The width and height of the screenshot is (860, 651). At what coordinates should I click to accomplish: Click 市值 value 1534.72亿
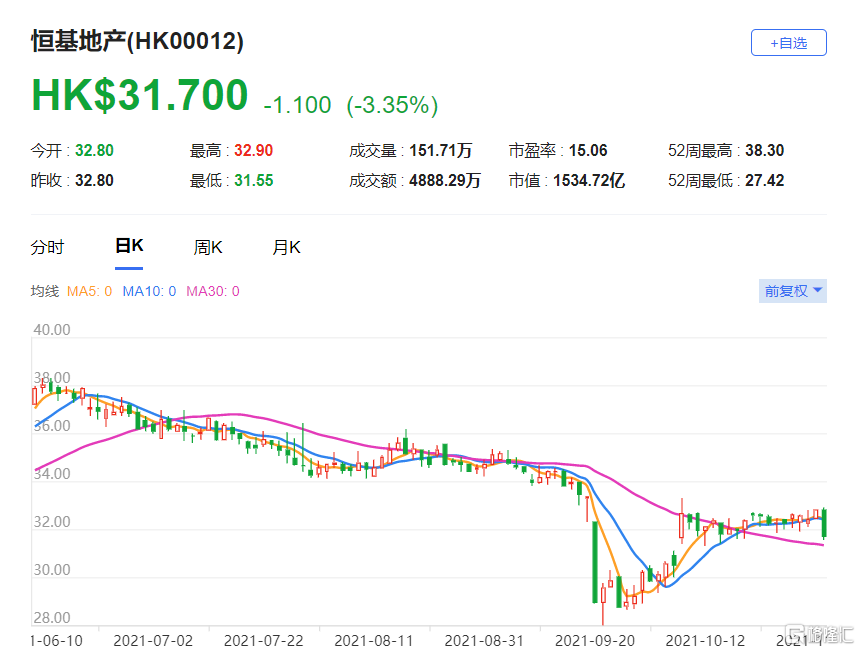(589, 180)
